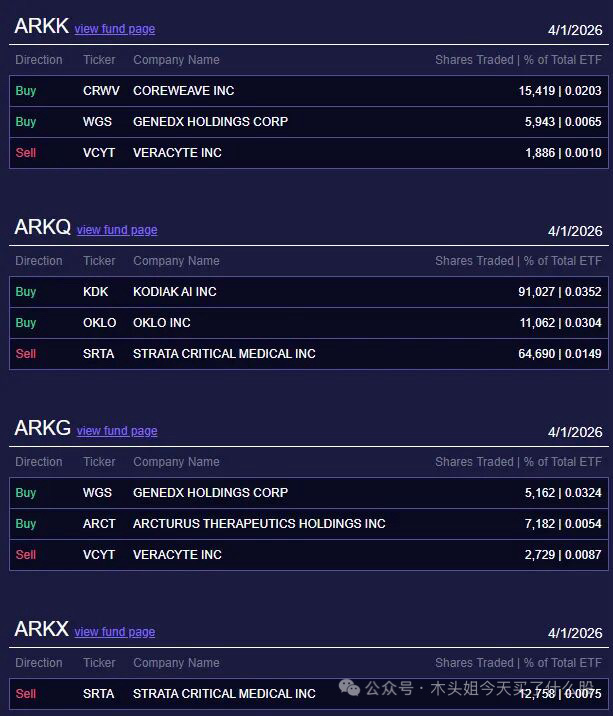Open ARKG view fund page link
This screenshot has width=613, height=716.
[x=117, y=431]
